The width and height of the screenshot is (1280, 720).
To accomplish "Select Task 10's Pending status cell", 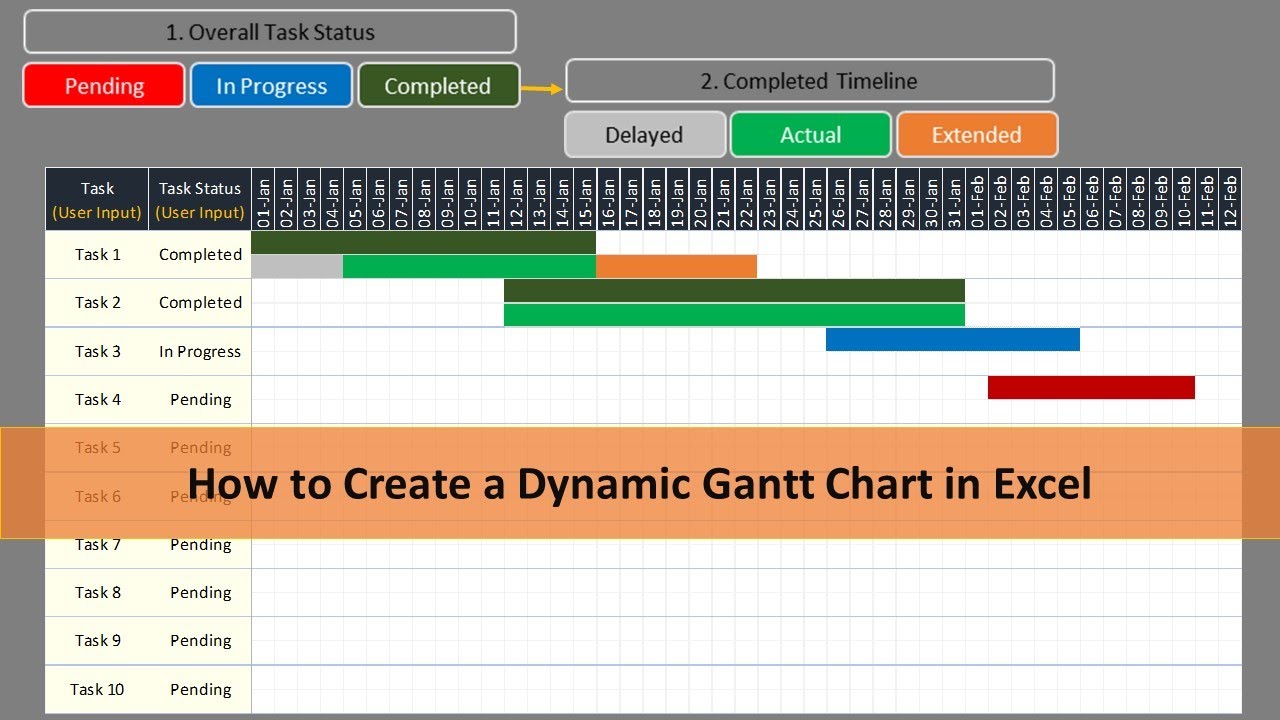I will 200,690.
